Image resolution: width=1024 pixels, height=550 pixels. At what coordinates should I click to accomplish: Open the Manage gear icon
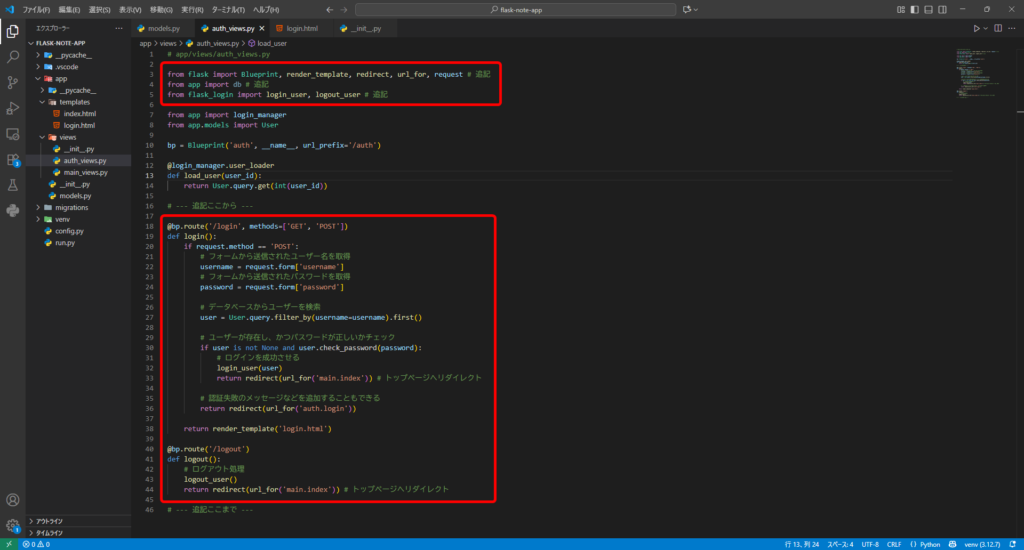(x=13, y=526)
